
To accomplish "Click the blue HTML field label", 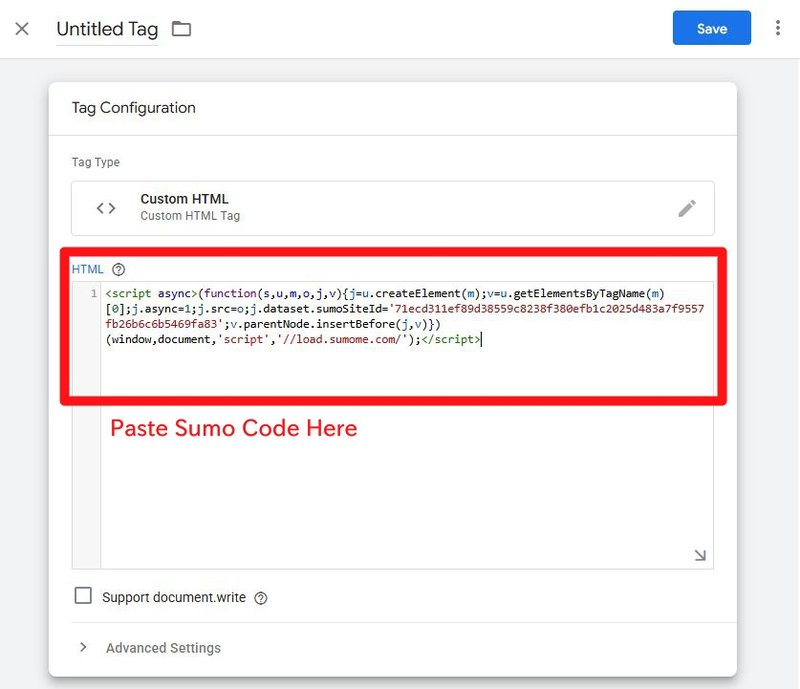I will (87, 269).
